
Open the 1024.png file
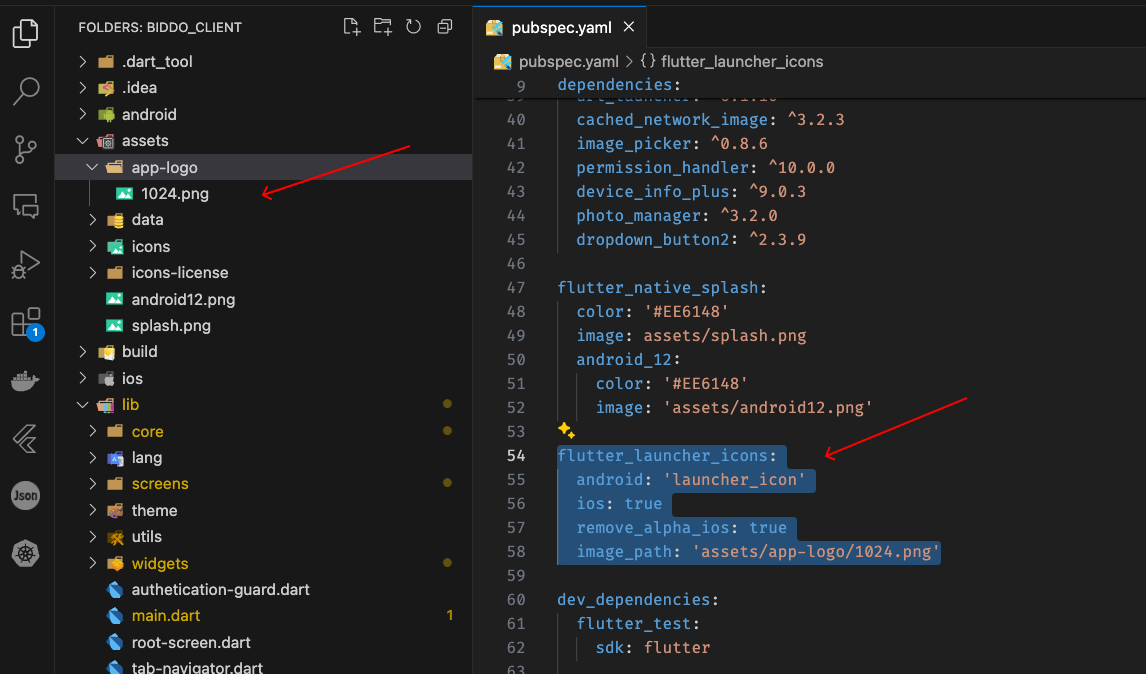coord(175,194)
